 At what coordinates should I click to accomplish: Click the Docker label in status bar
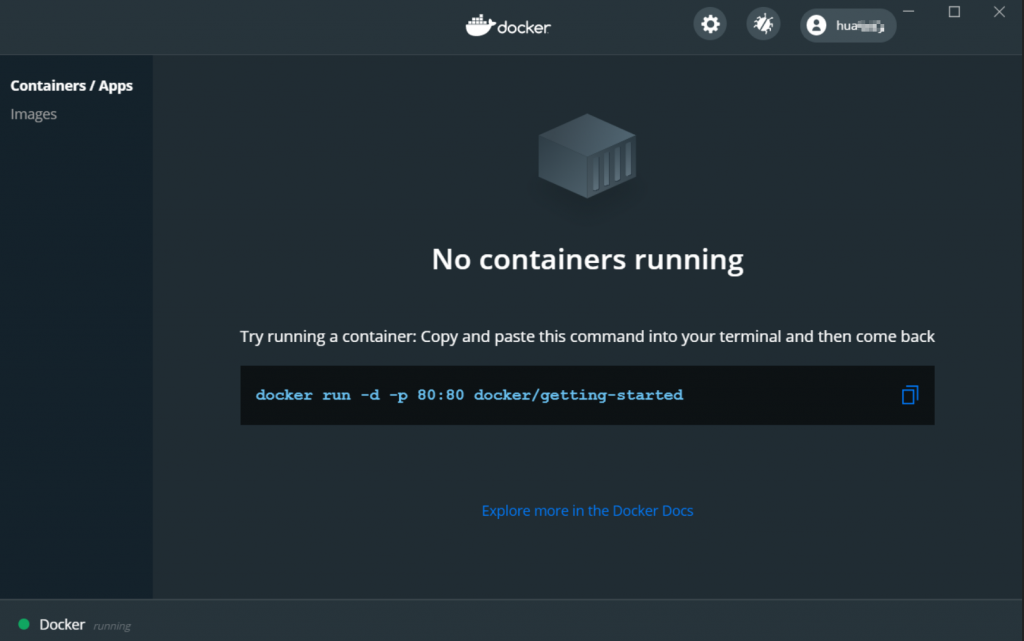point(62,625)
